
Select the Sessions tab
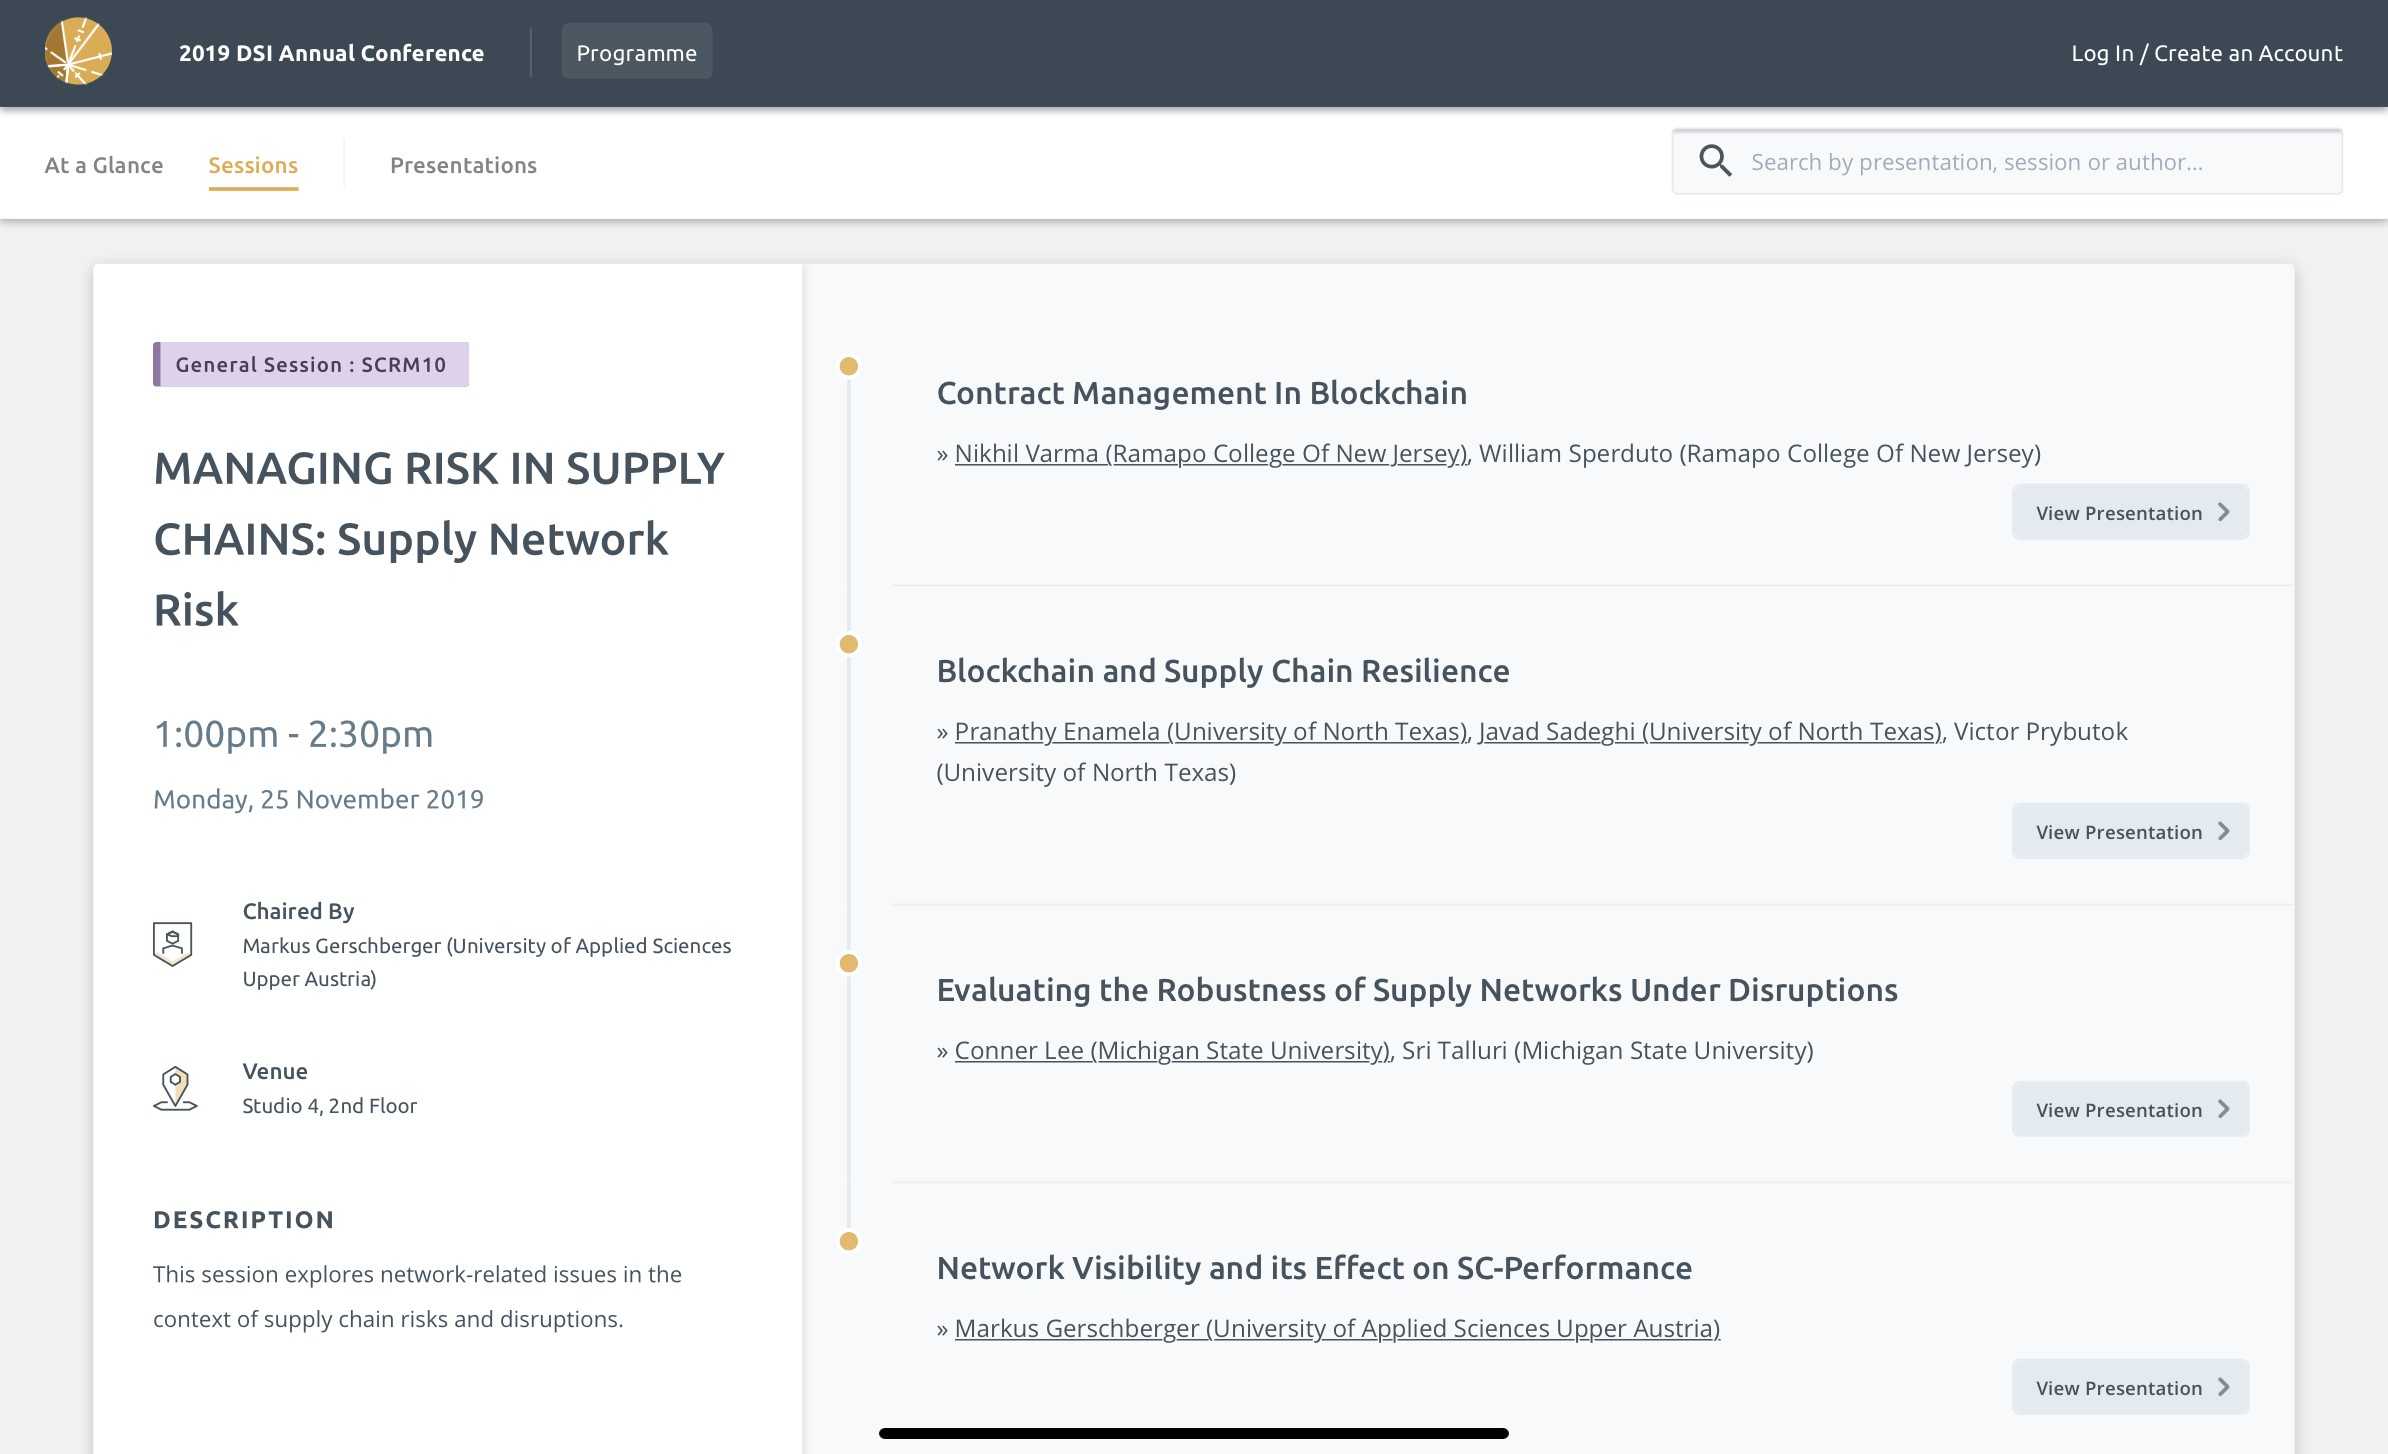pos(253,165)
